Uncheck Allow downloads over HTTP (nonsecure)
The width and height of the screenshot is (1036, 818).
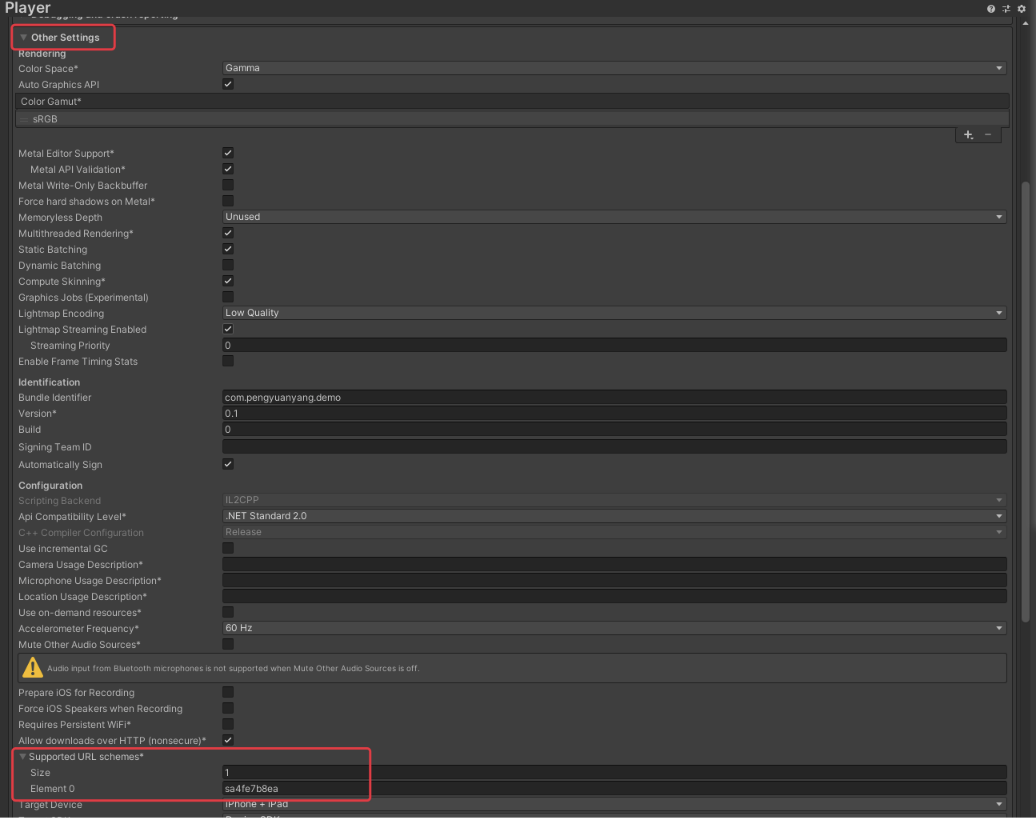(228, 740)
